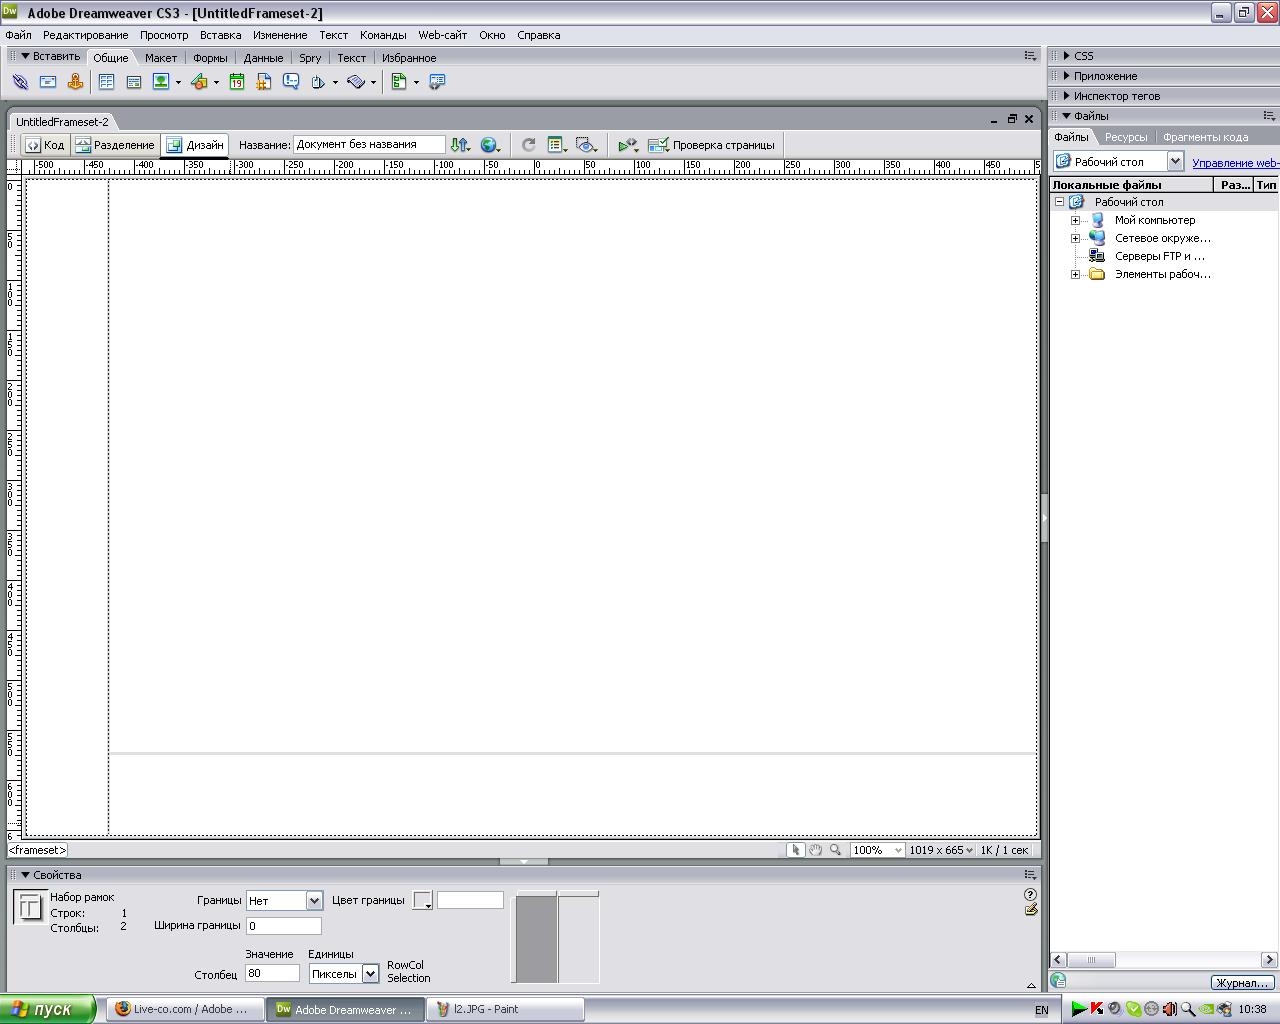Open the Команды menu
1280x1024 pixels.
(383, 35)
